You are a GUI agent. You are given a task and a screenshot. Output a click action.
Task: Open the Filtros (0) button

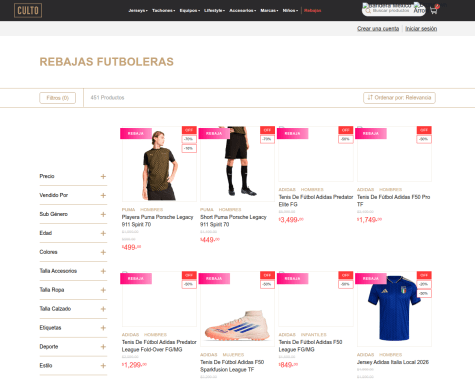click(x=58, y=98)
